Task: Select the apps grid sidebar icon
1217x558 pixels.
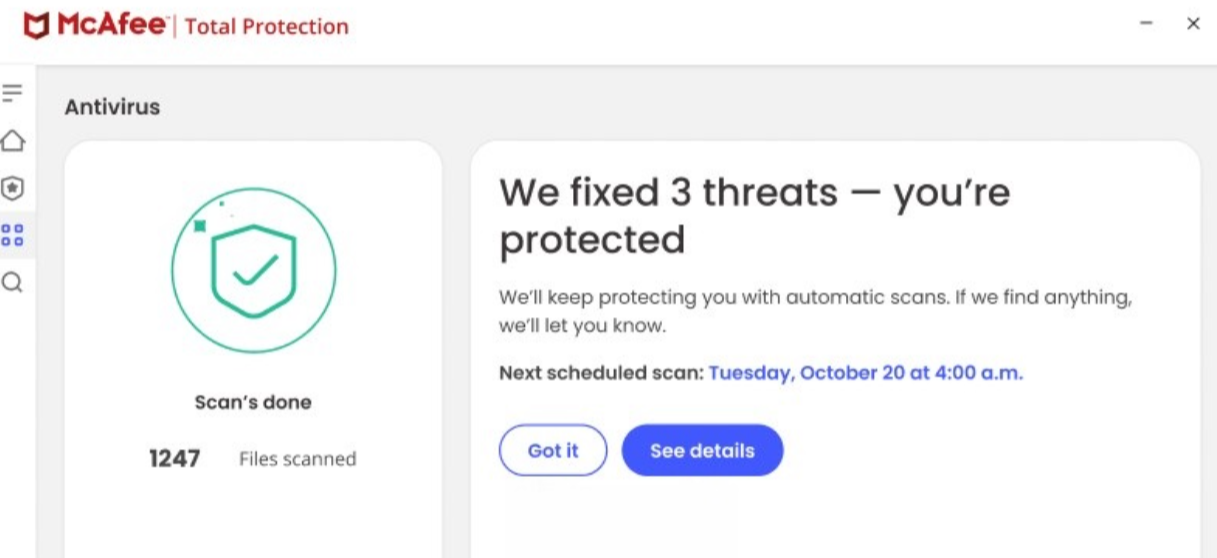Action: point(12,236)
